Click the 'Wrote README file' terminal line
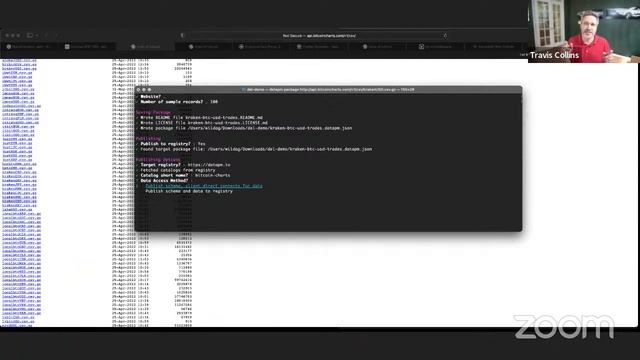 (202, 118)
